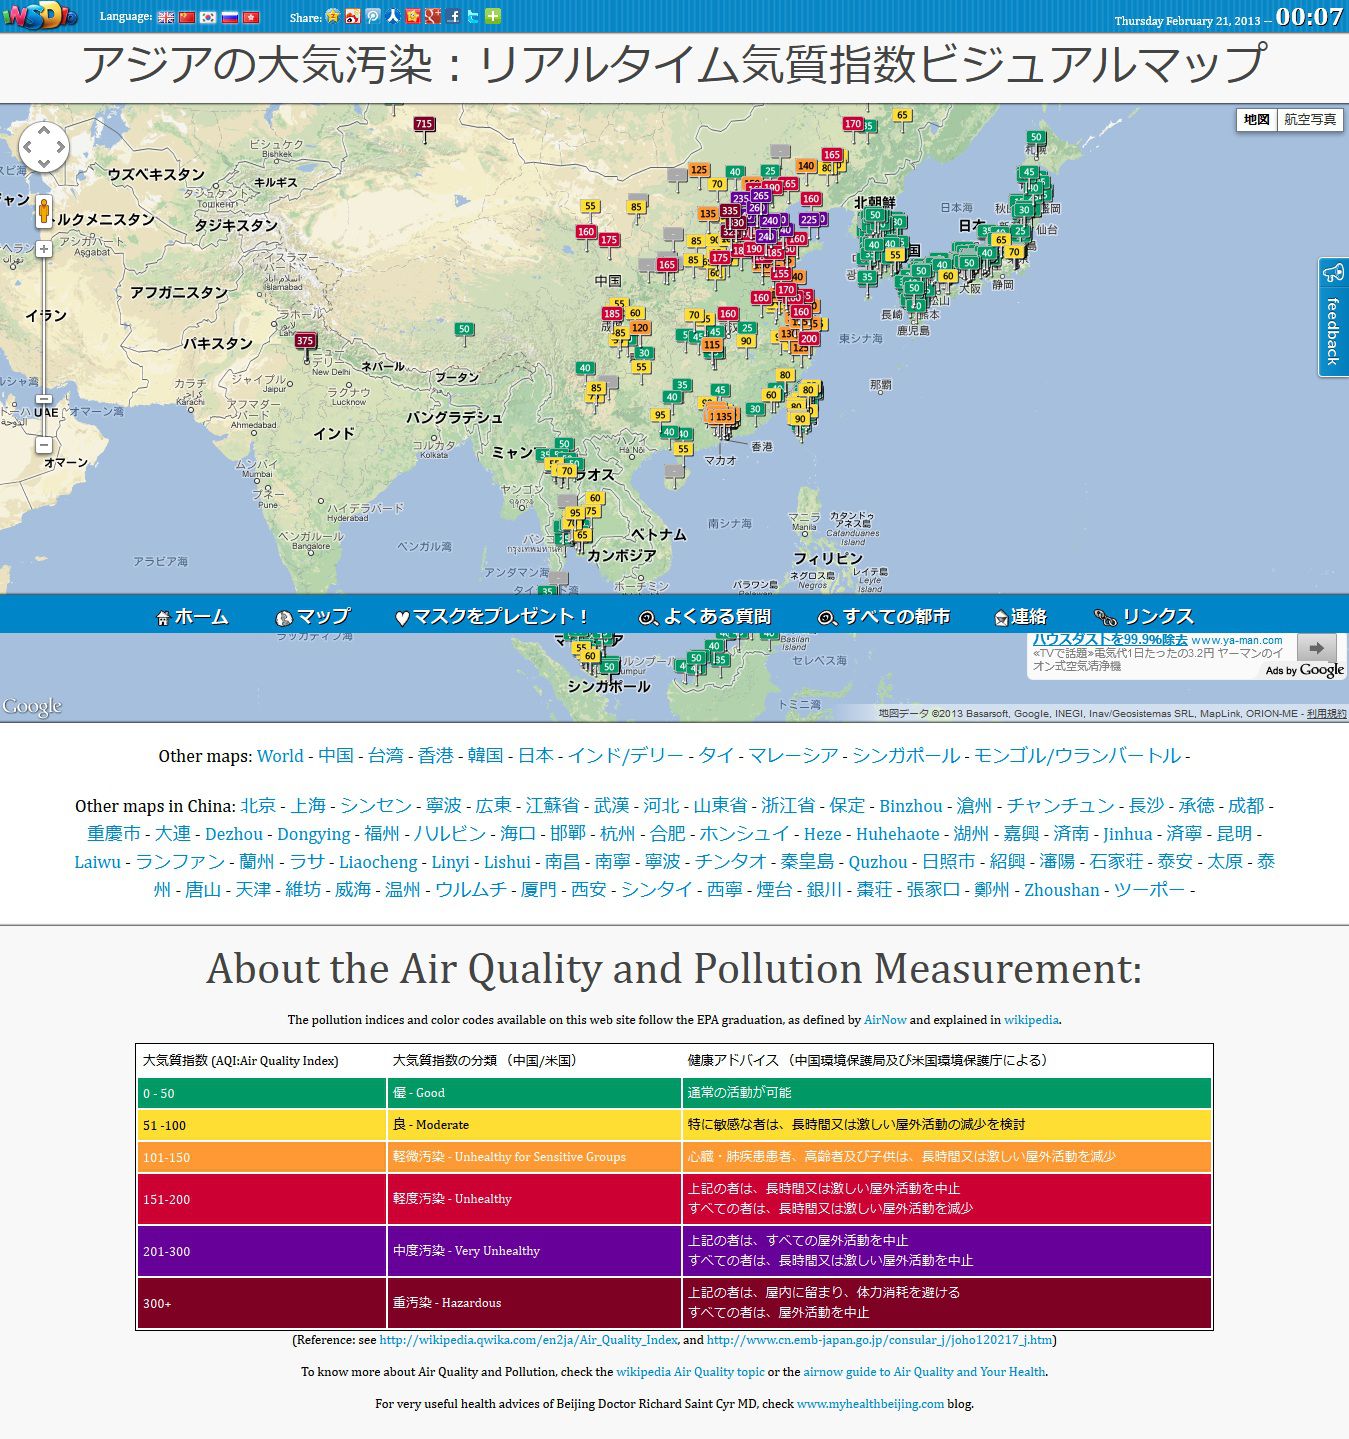Choose the South Korea flag language
1349x1439 pixels.
point(208,17)
